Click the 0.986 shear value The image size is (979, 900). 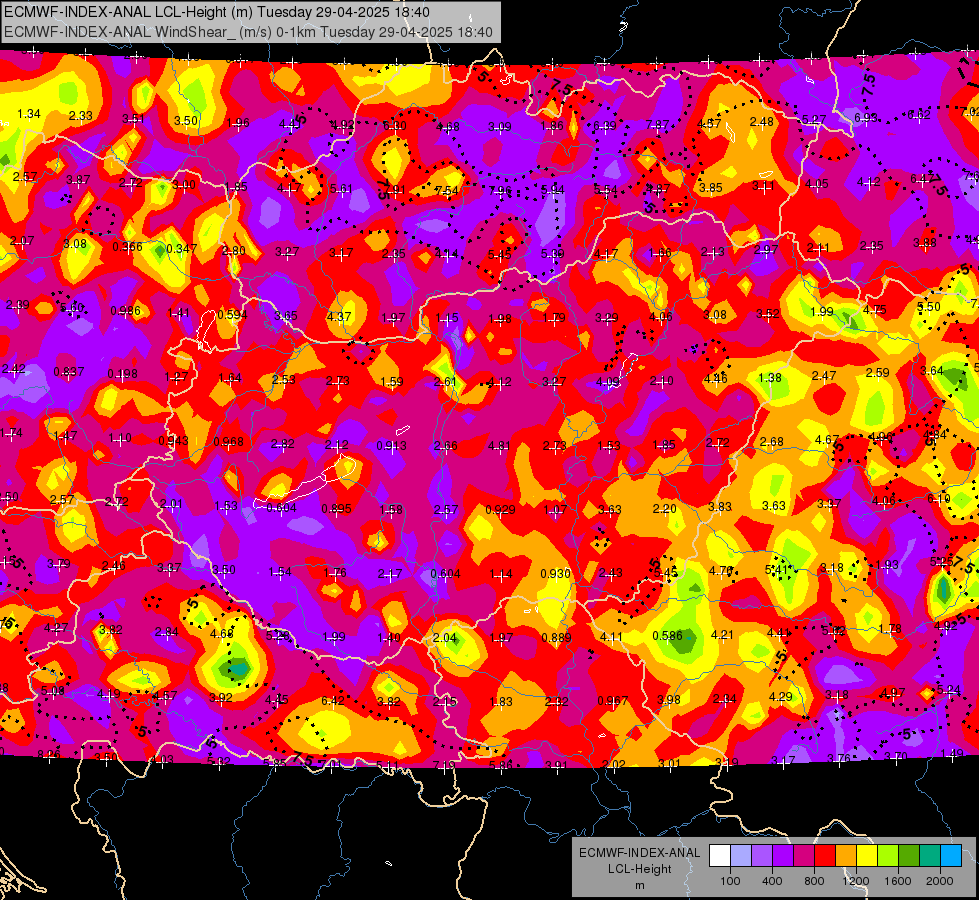point(125,310)
